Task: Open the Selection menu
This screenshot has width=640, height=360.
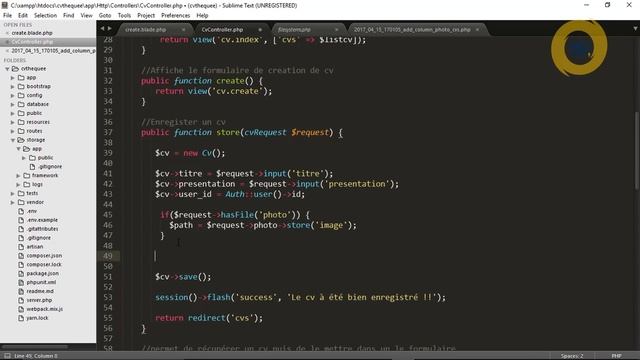Action: click(45, 16)
